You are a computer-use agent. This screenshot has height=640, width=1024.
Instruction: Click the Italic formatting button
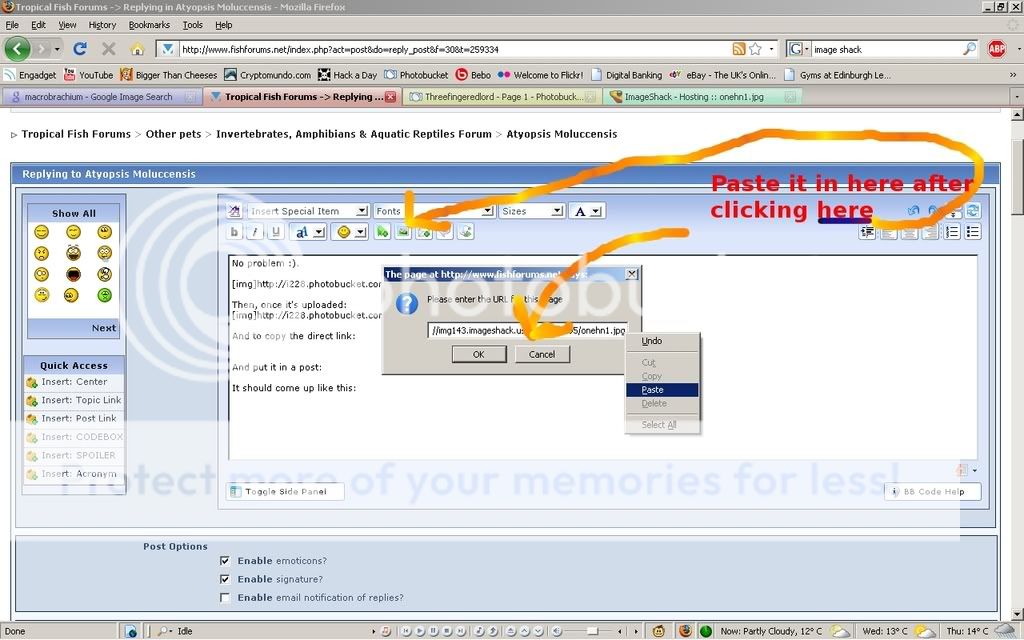coord(255,232)
